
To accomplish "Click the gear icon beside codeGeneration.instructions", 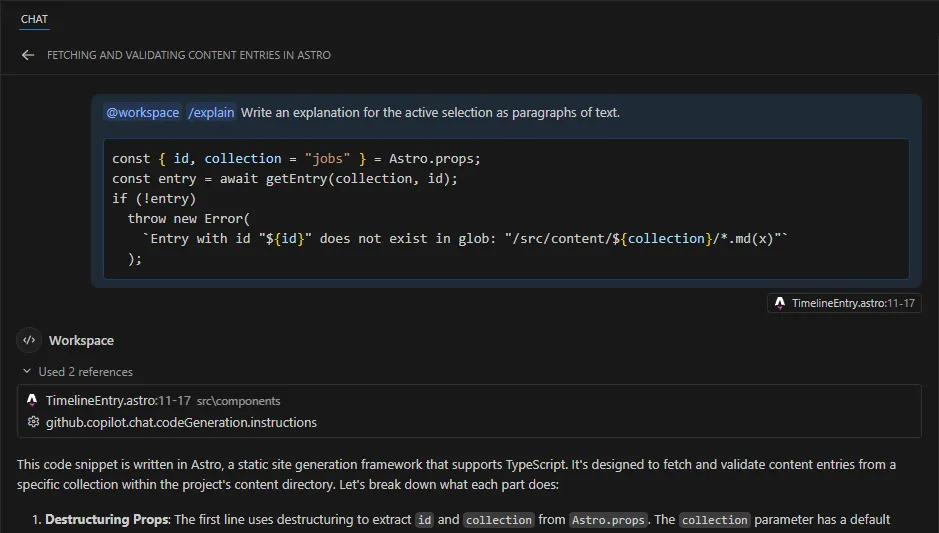I will coord(34,422).
